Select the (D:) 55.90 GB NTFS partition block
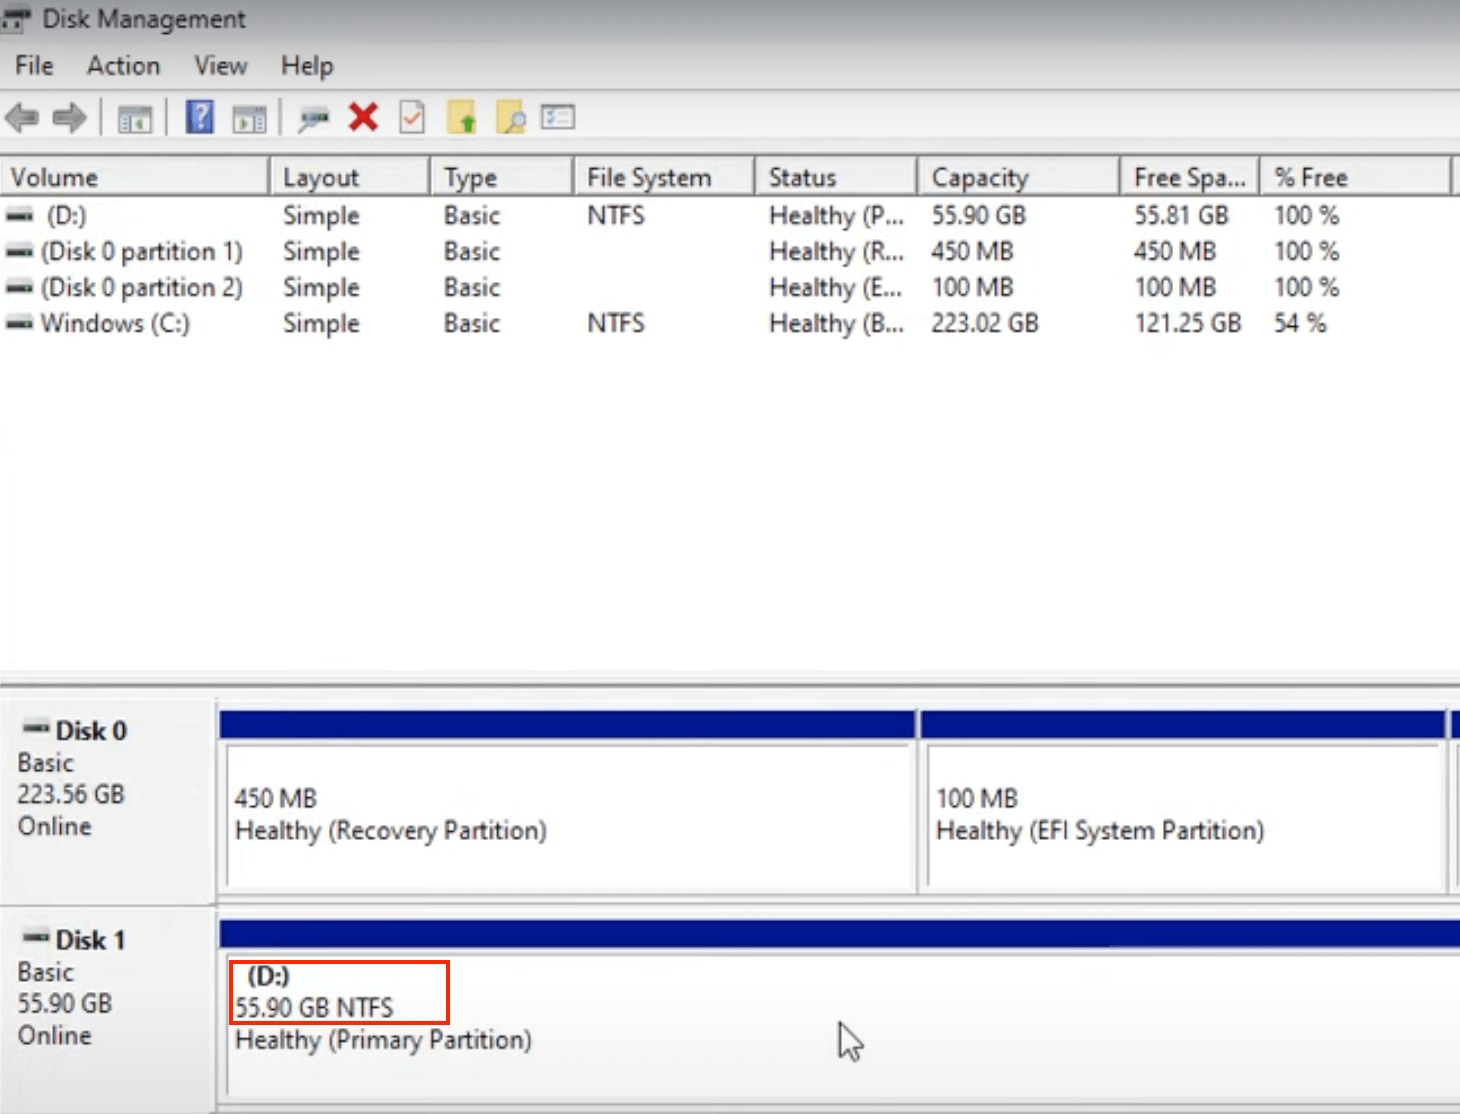1460x1114 pixels. (840, 1010)
